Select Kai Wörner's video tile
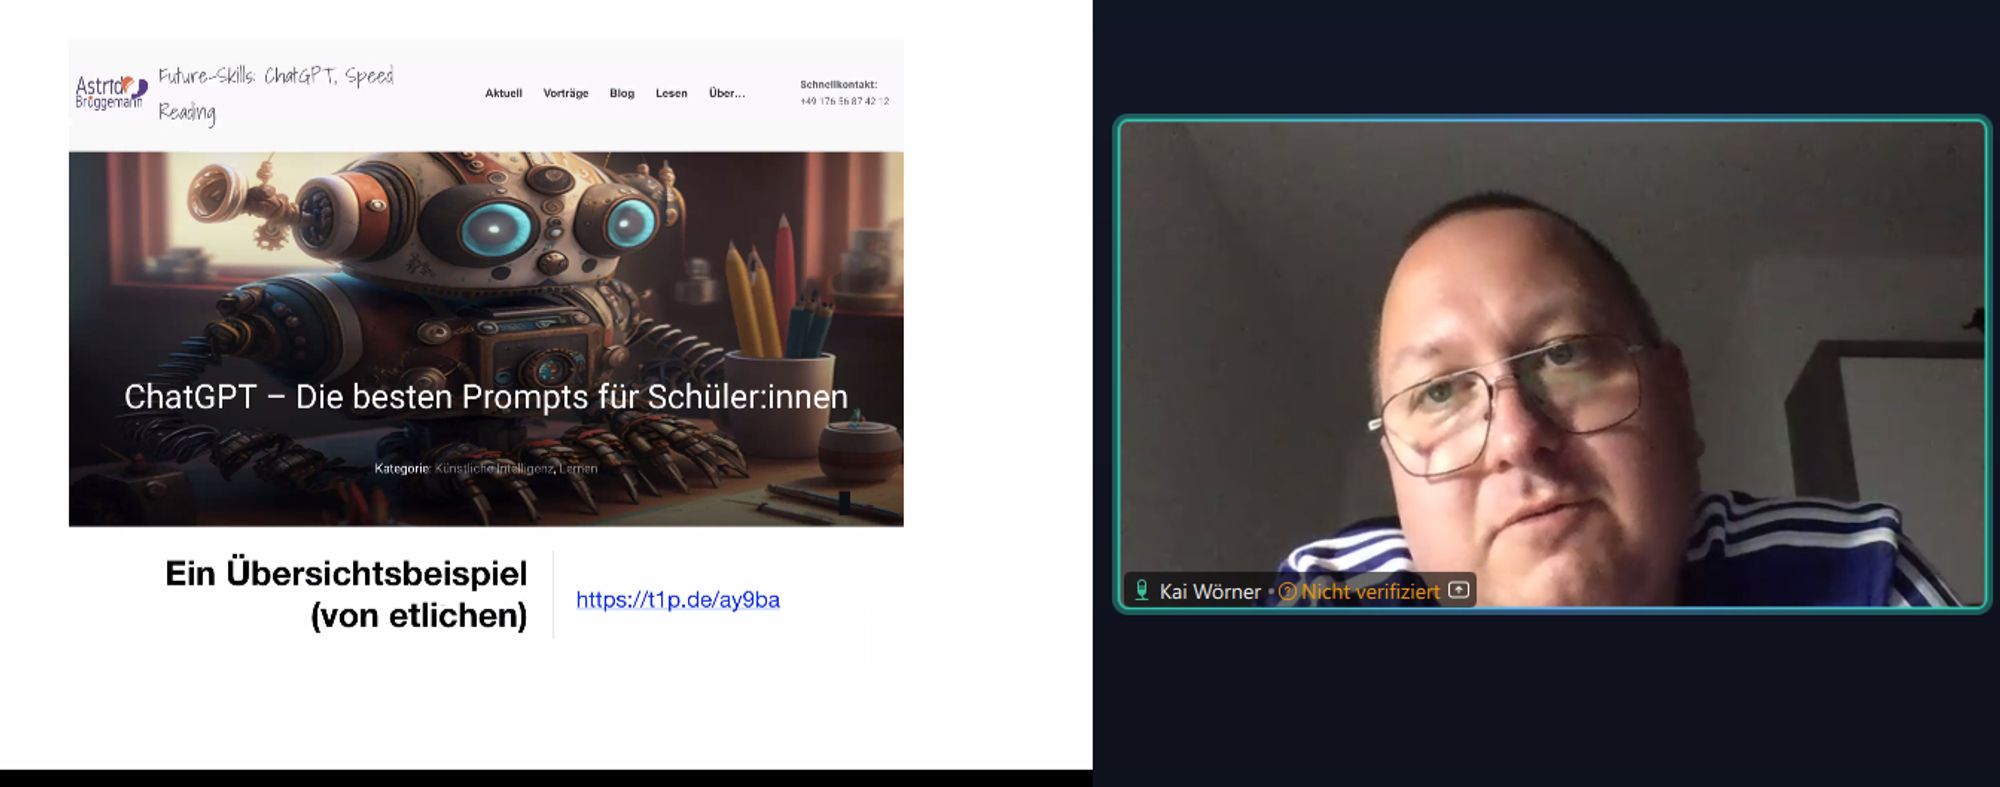Screen dimensions: 2000x787 point(1552,364)
